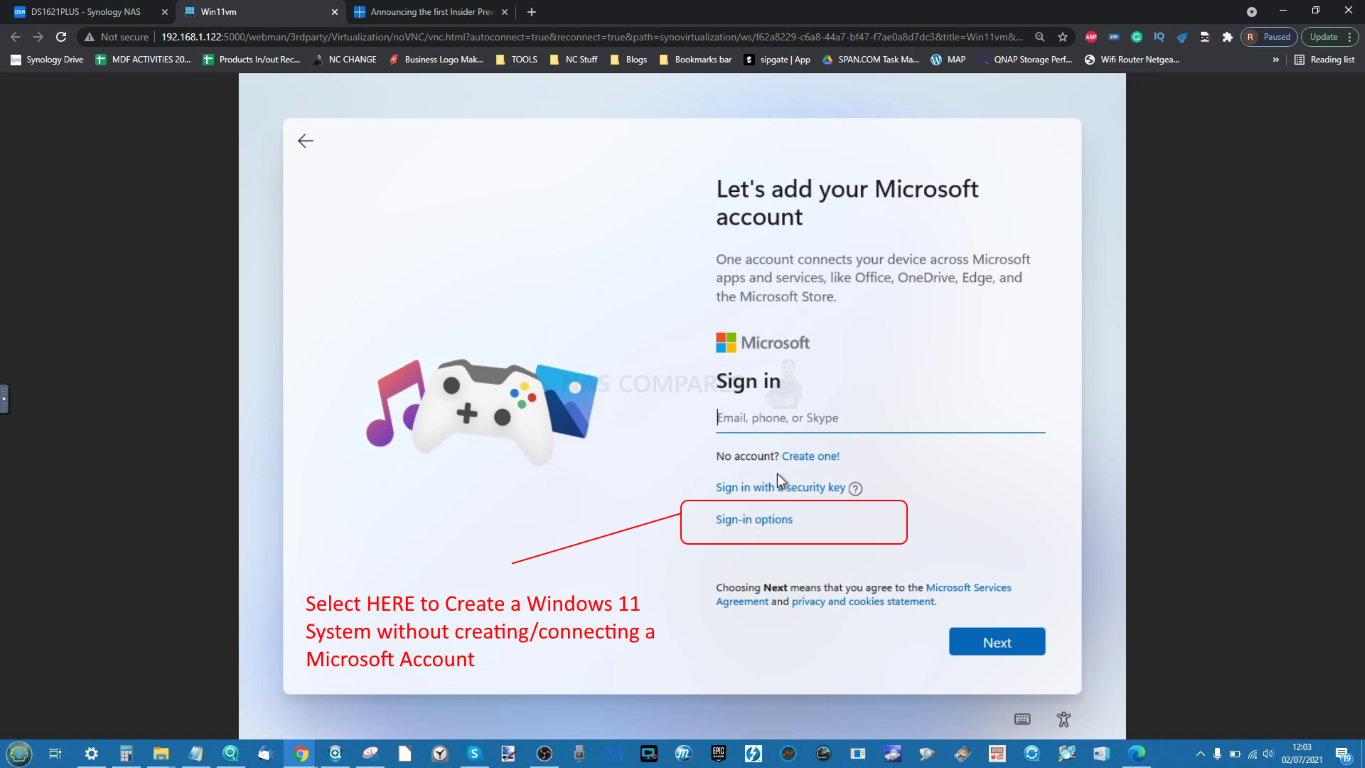This screenshot has width=1365, height=768.
Task: Click the zoom magnifier in the address bar
Action: coord(1040,37)
